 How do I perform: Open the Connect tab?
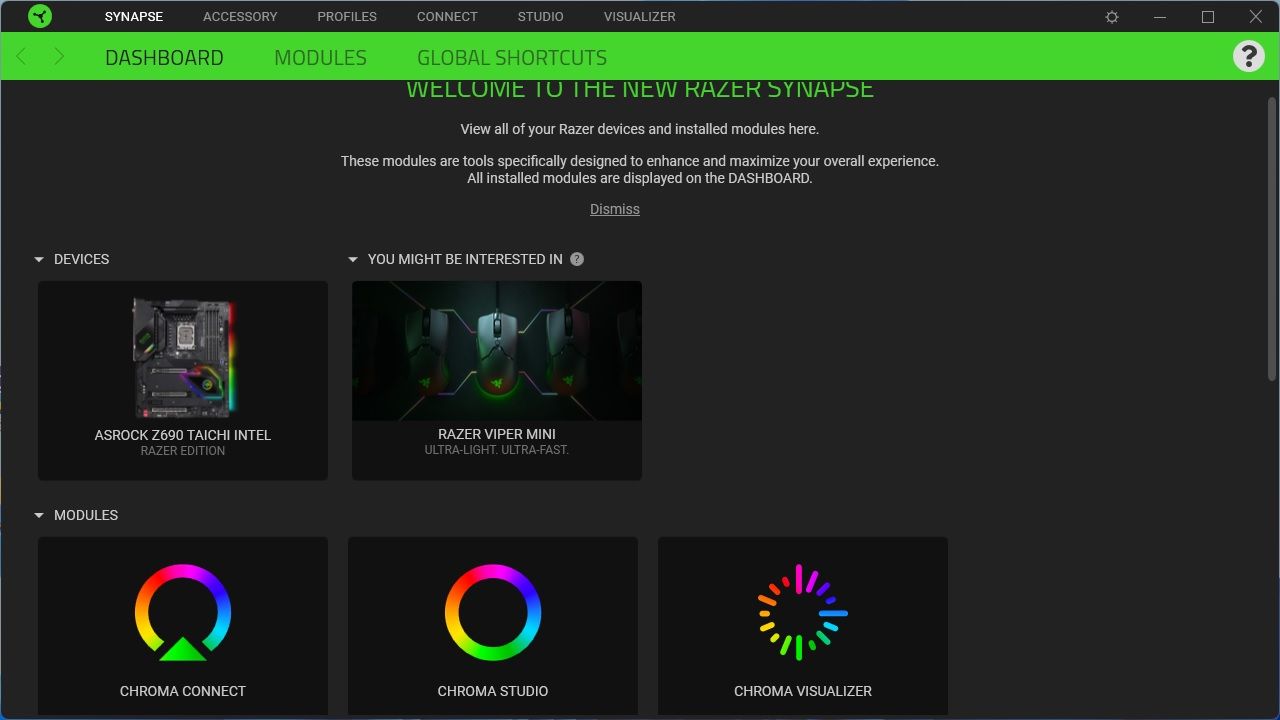[x=447, y=17]
